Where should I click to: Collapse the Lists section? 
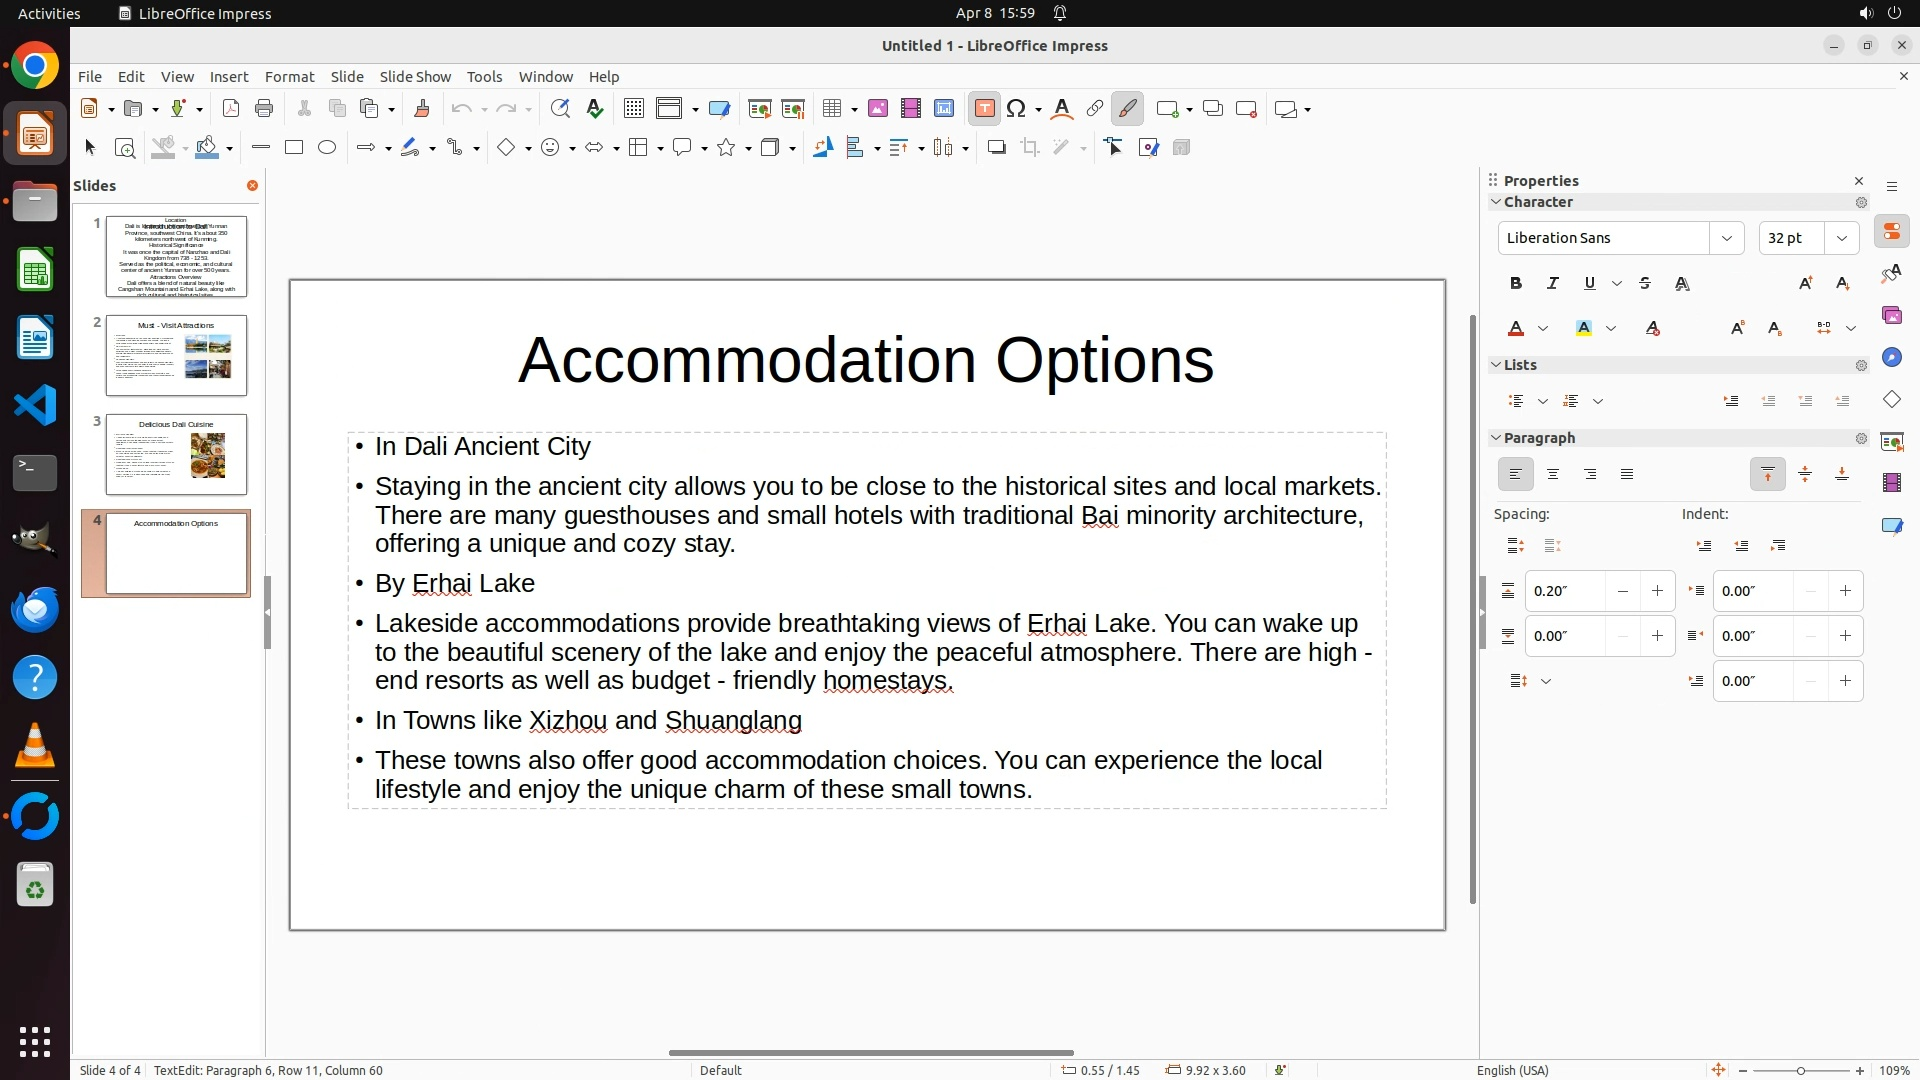1496,365
